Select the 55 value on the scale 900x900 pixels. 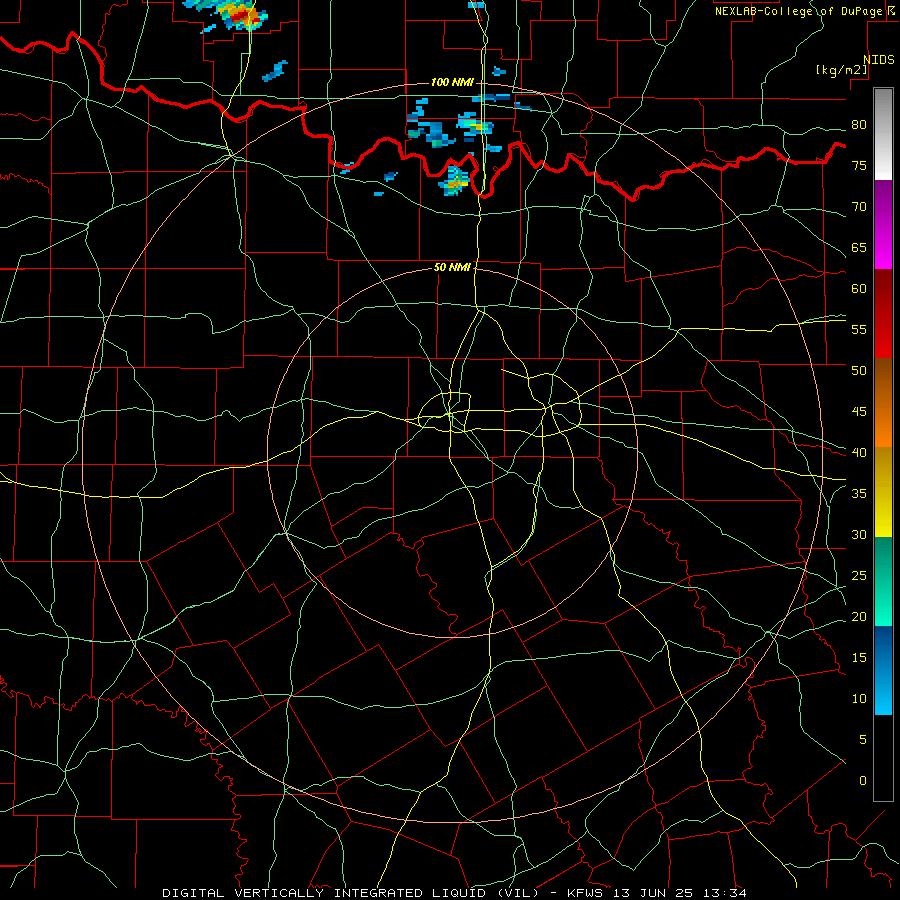pos(859,329)
